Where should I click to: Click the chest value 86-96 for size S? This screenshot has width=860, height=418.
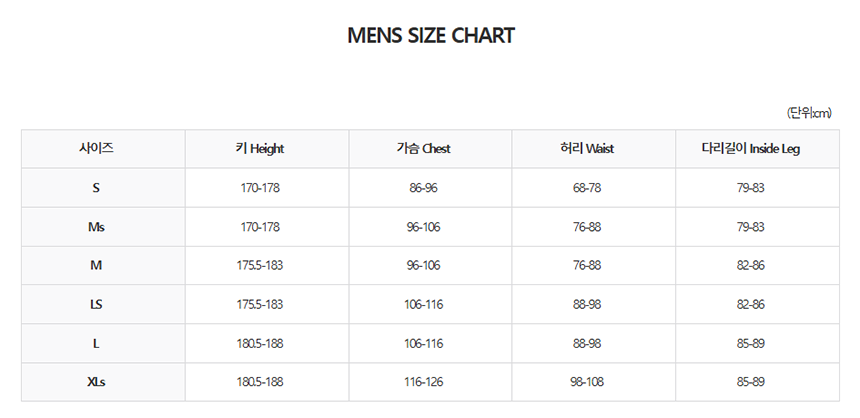pos(423,188)
